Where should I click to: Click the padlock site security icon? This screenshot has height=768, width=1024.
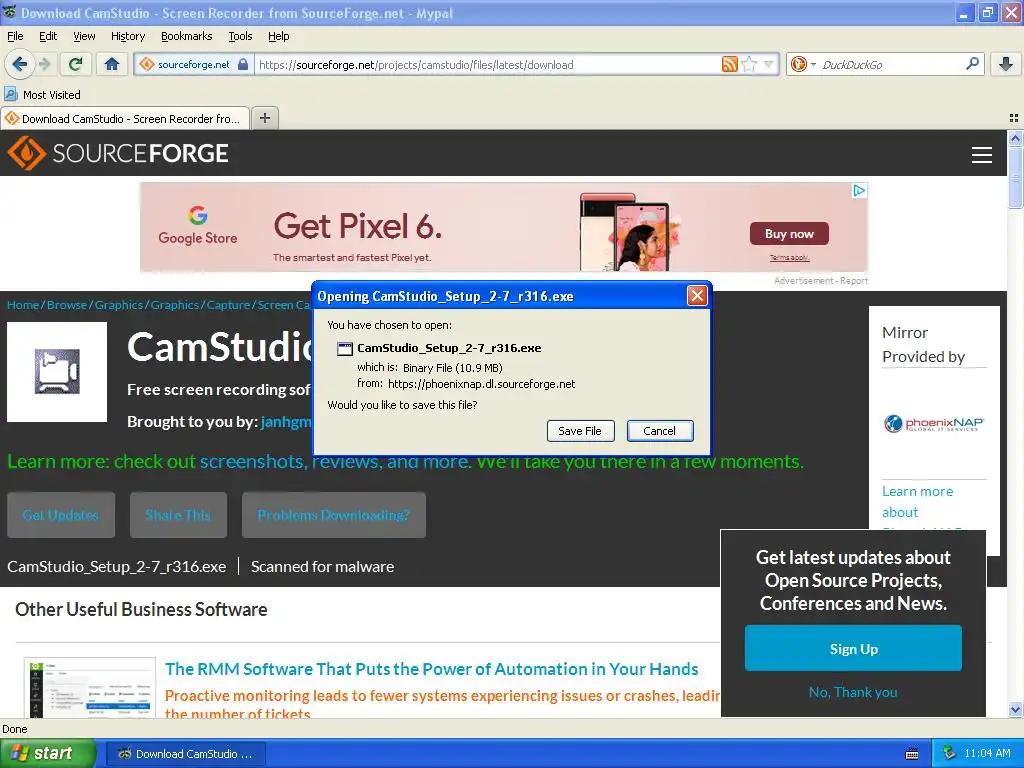pyautogui.click(x=243, y=64)
